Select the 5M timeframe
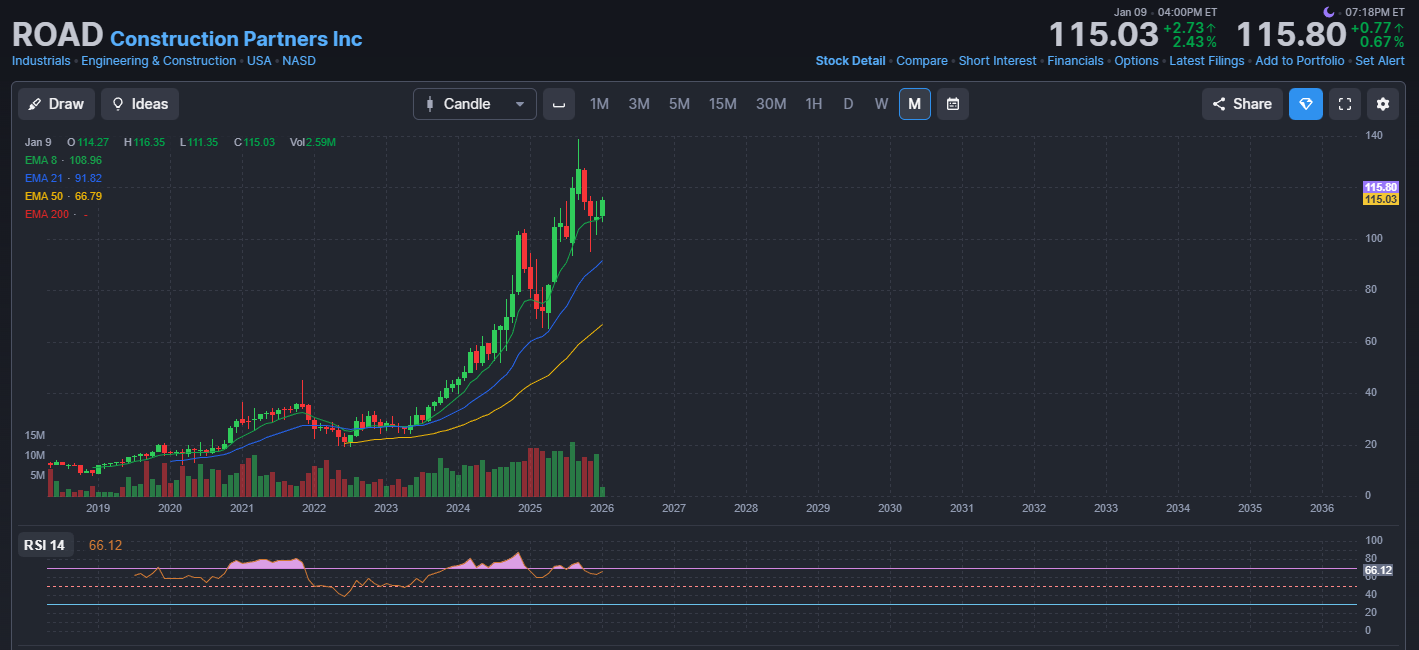 679,104
